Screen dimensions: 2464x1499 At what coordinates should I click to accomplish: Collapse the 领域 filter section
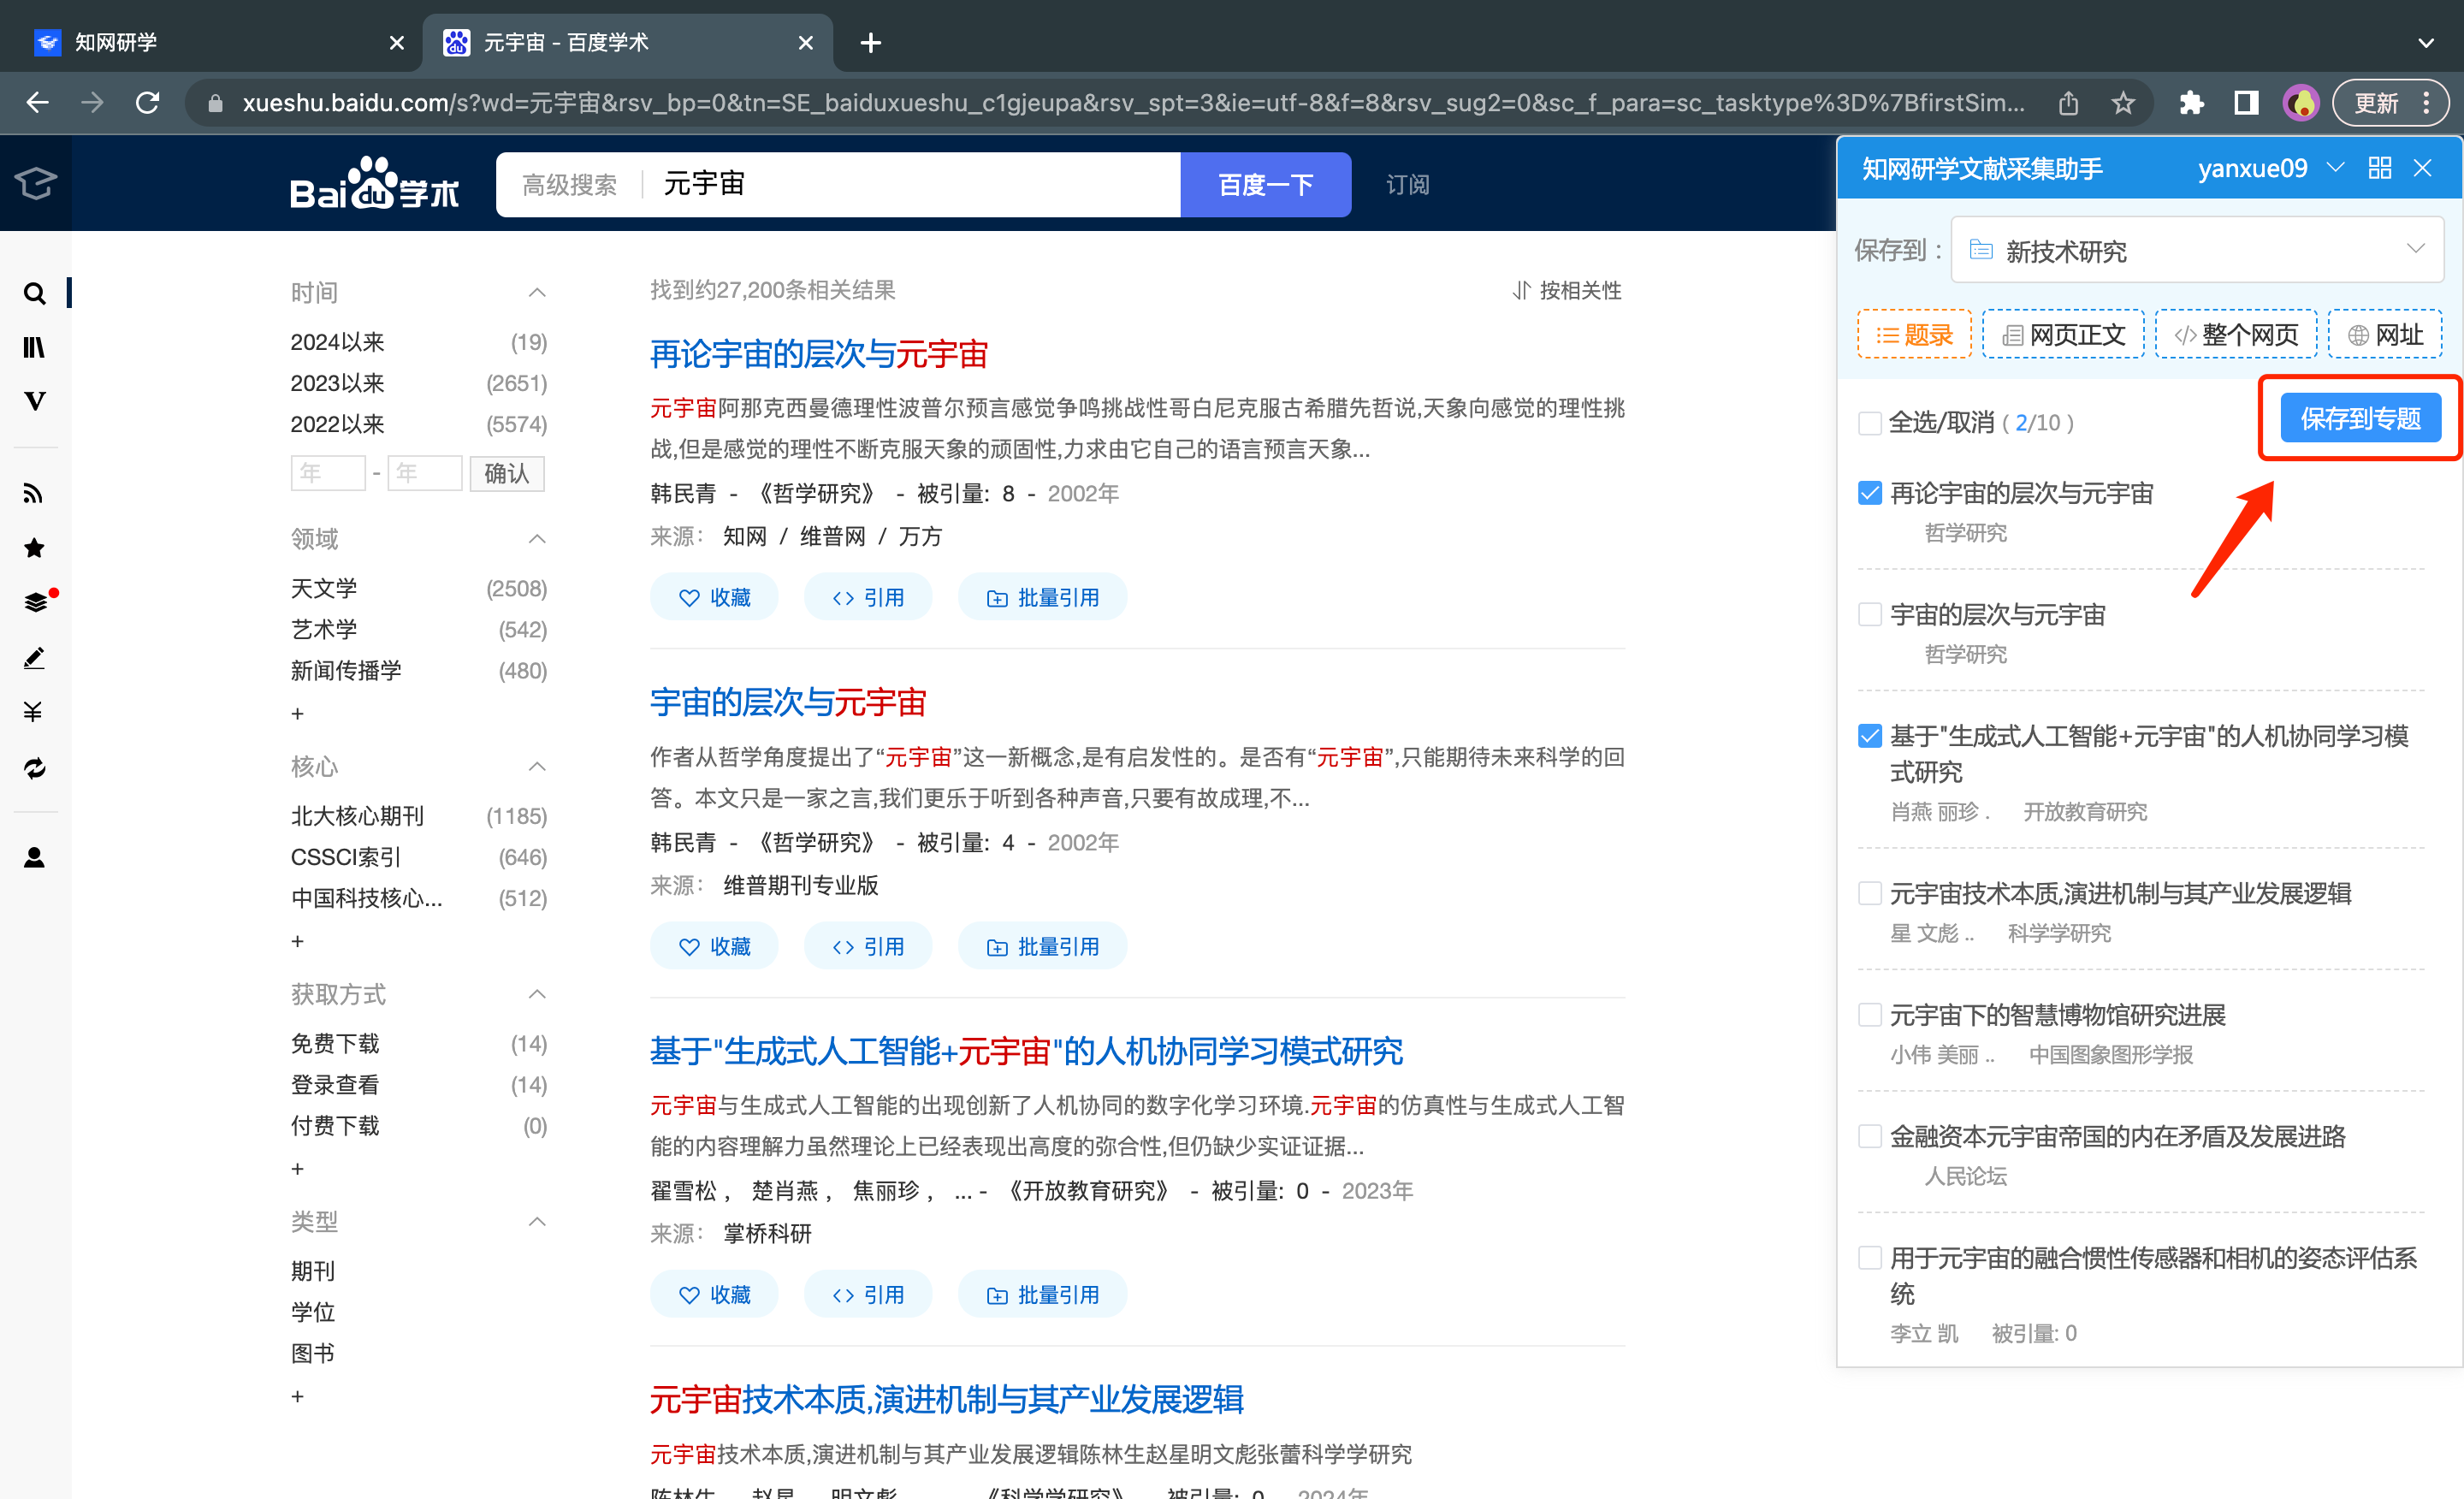click(x=537, y=539)
